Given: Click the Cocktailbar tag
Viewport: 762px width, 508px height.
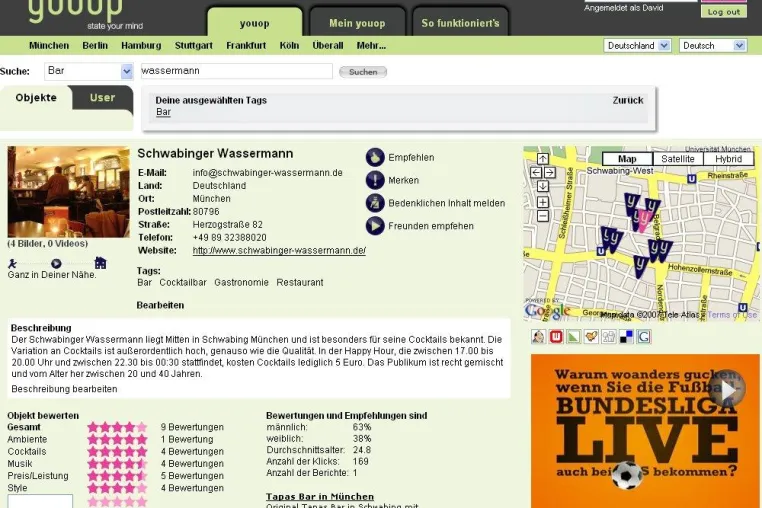Looking at the screenshot, I should tap(183, 282).
